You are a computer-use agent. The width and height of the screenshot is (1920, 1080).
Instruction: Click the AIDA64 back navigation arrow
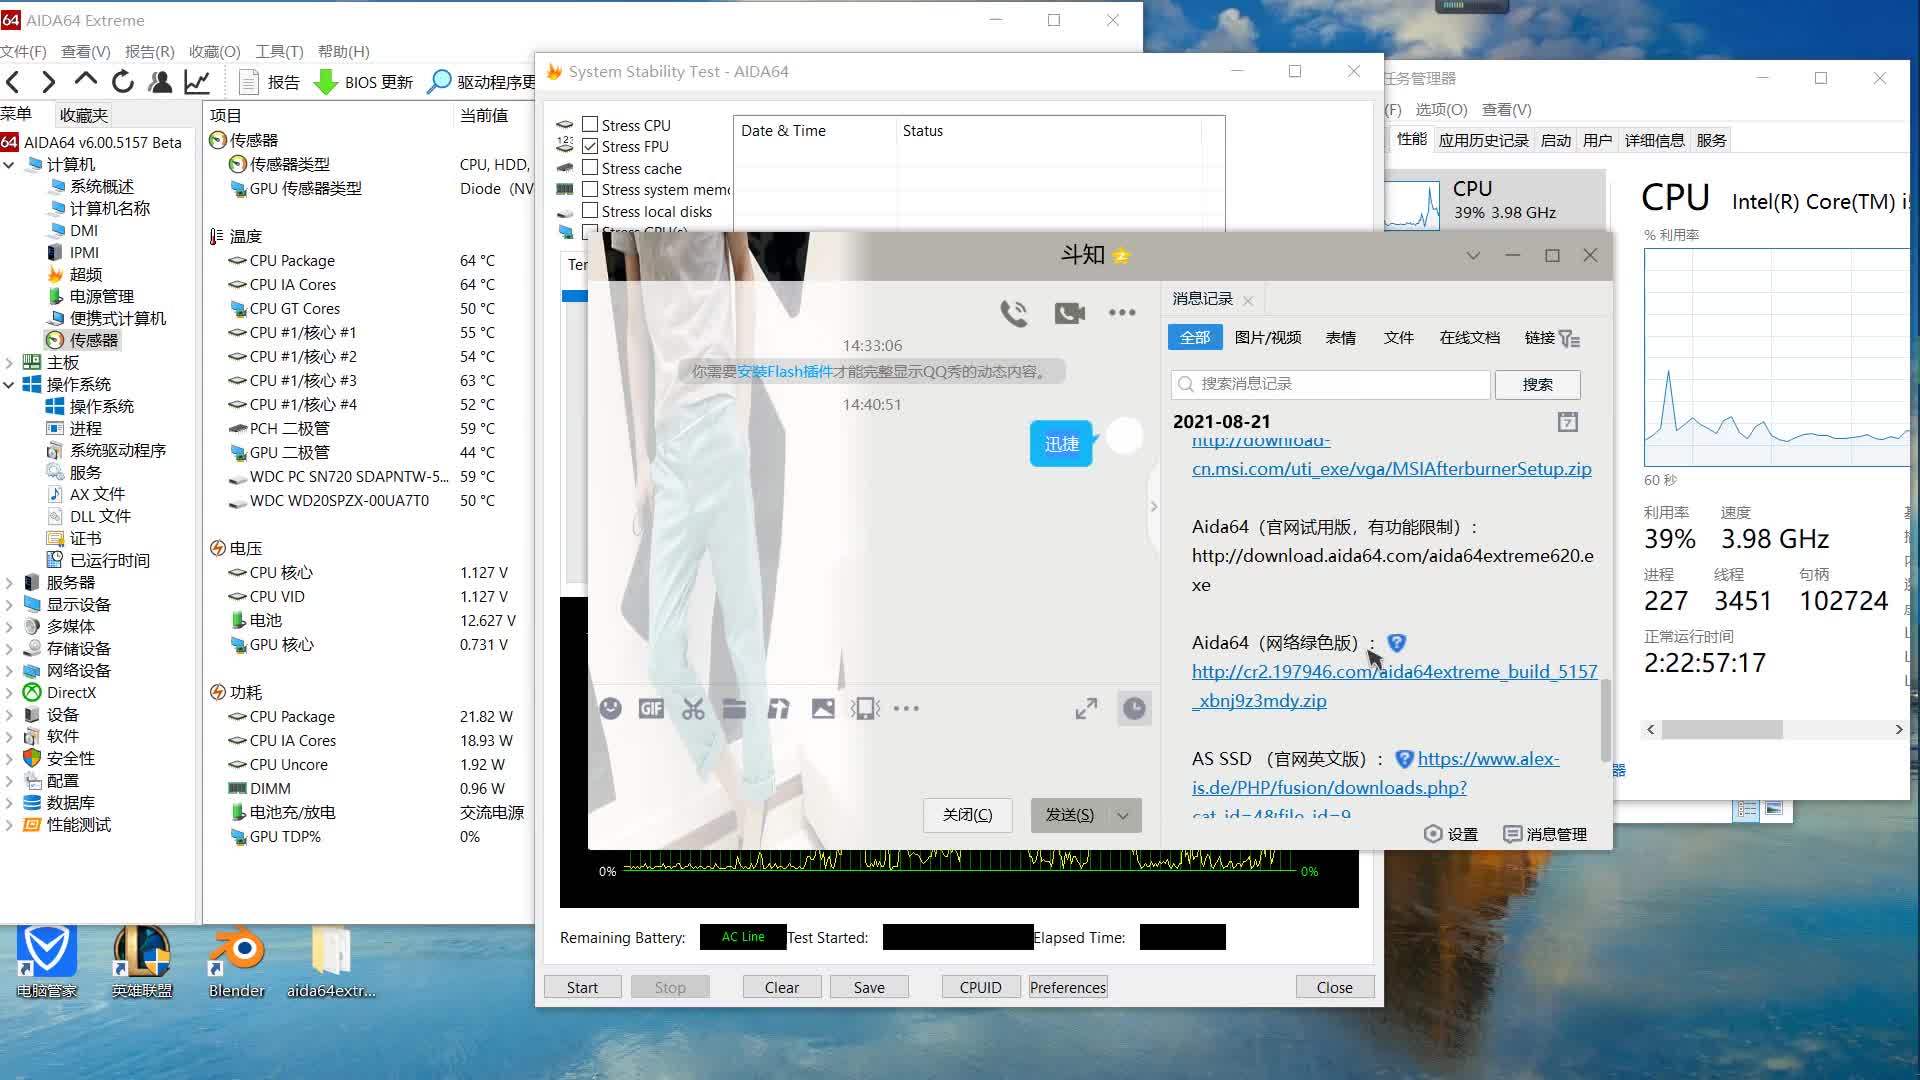(x=13, y=82)
